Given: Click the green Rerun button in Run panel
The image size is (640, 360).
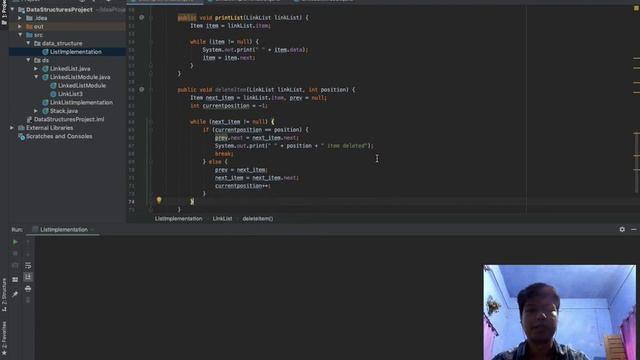Looking at the screenshot, I should pos(15,242).
